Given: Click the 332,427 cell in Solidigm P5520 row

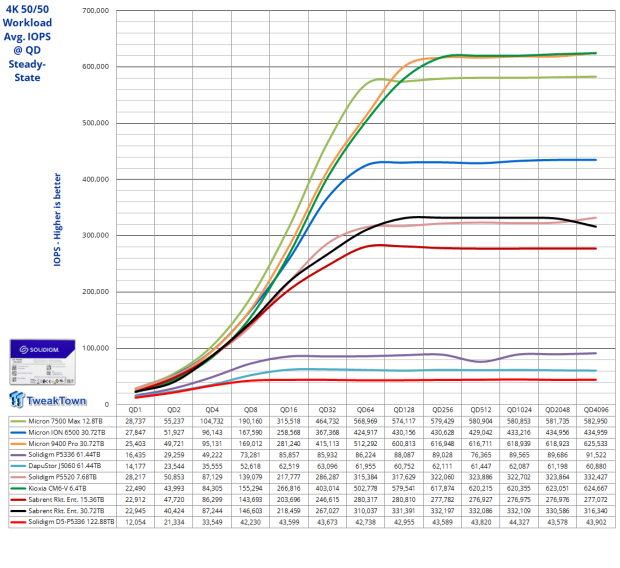Looking at the screenshot, I should click(x=596, y=477).
